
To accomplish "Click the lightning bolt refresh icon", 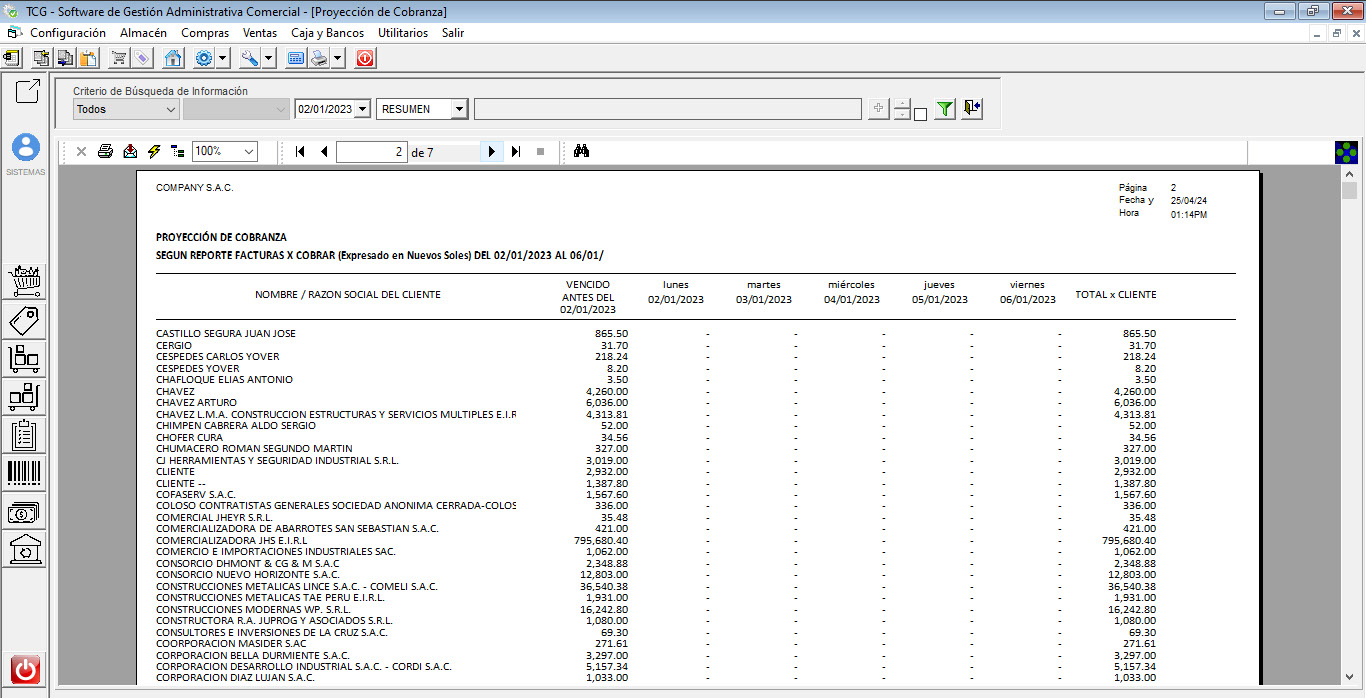I will [153, 152].
